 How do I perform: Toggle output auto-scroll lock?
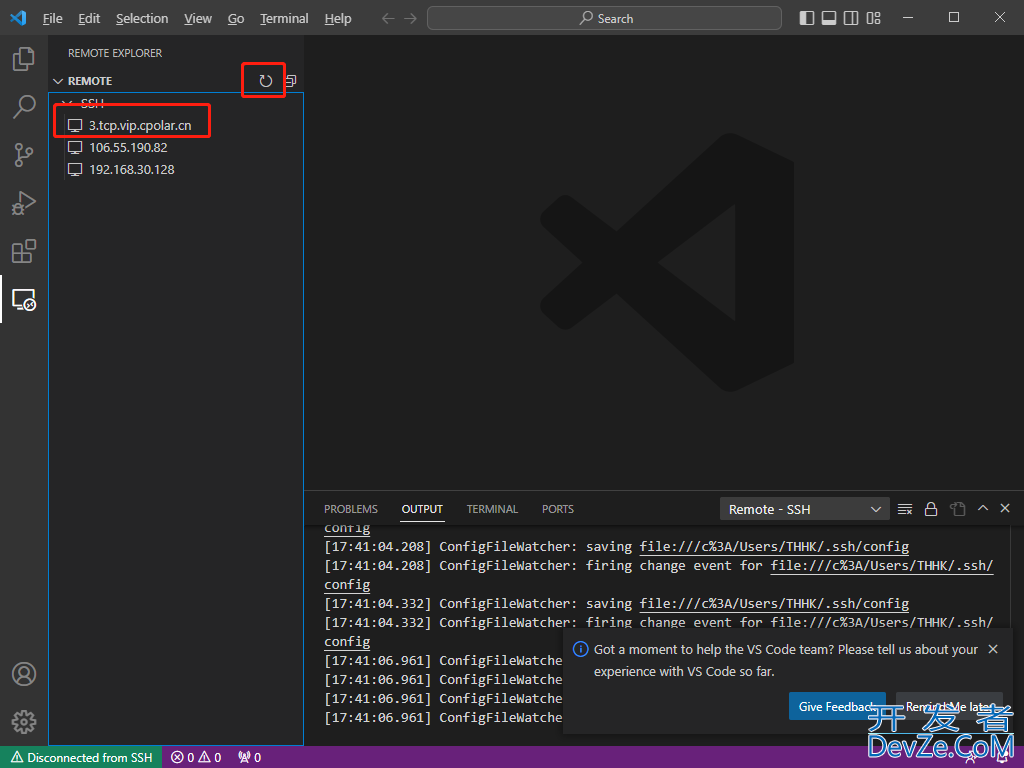click(x=931, y=509)
